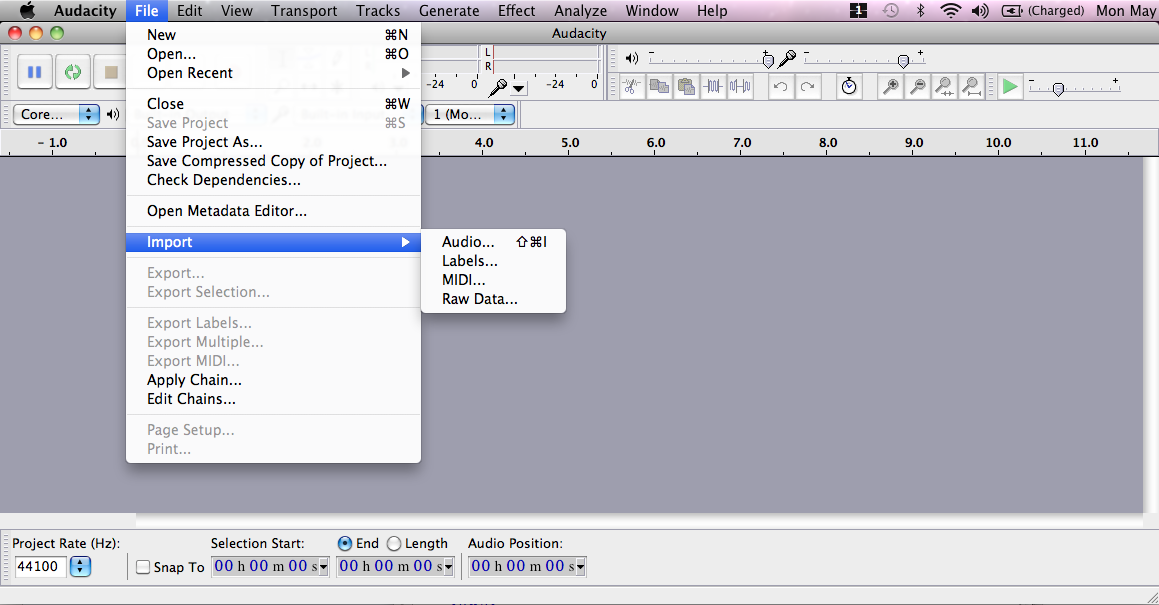Choose Audio... from the Import submenu

pos(468,242)
